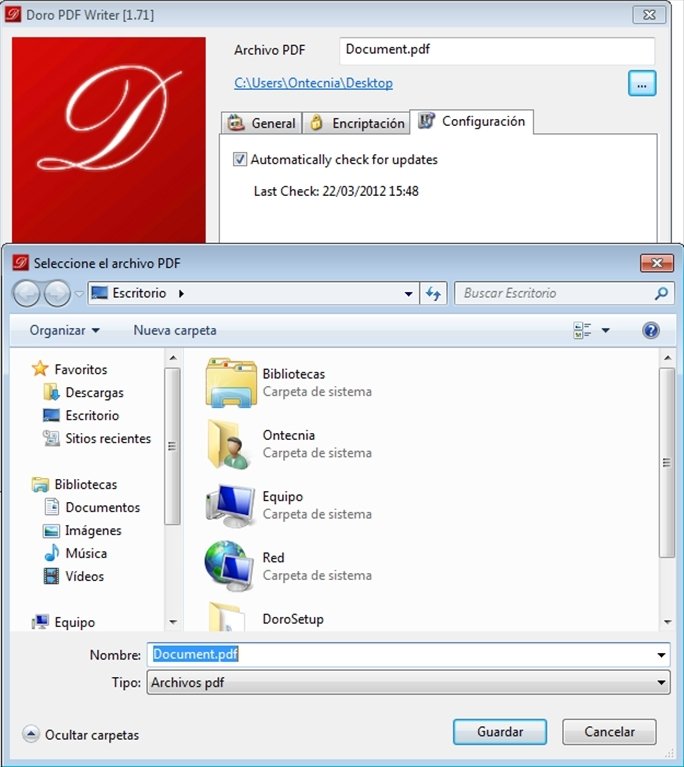Select the 'DoroSetup' item name text

pyautogui.click(x=293, y=619)
